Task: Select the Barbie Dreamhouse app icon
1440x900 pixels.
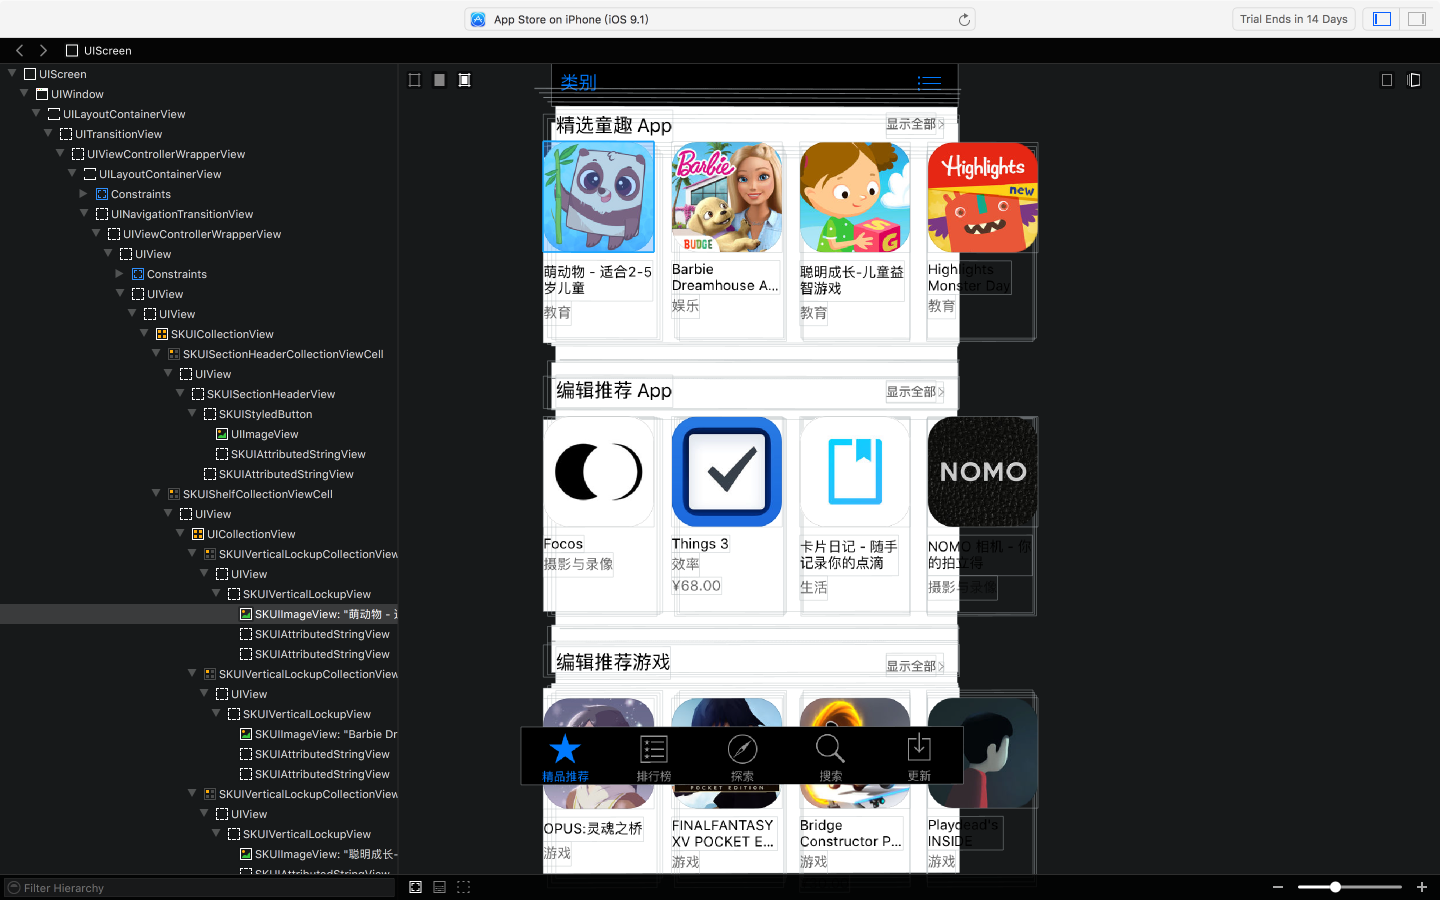Action: (x=727, y=196)
